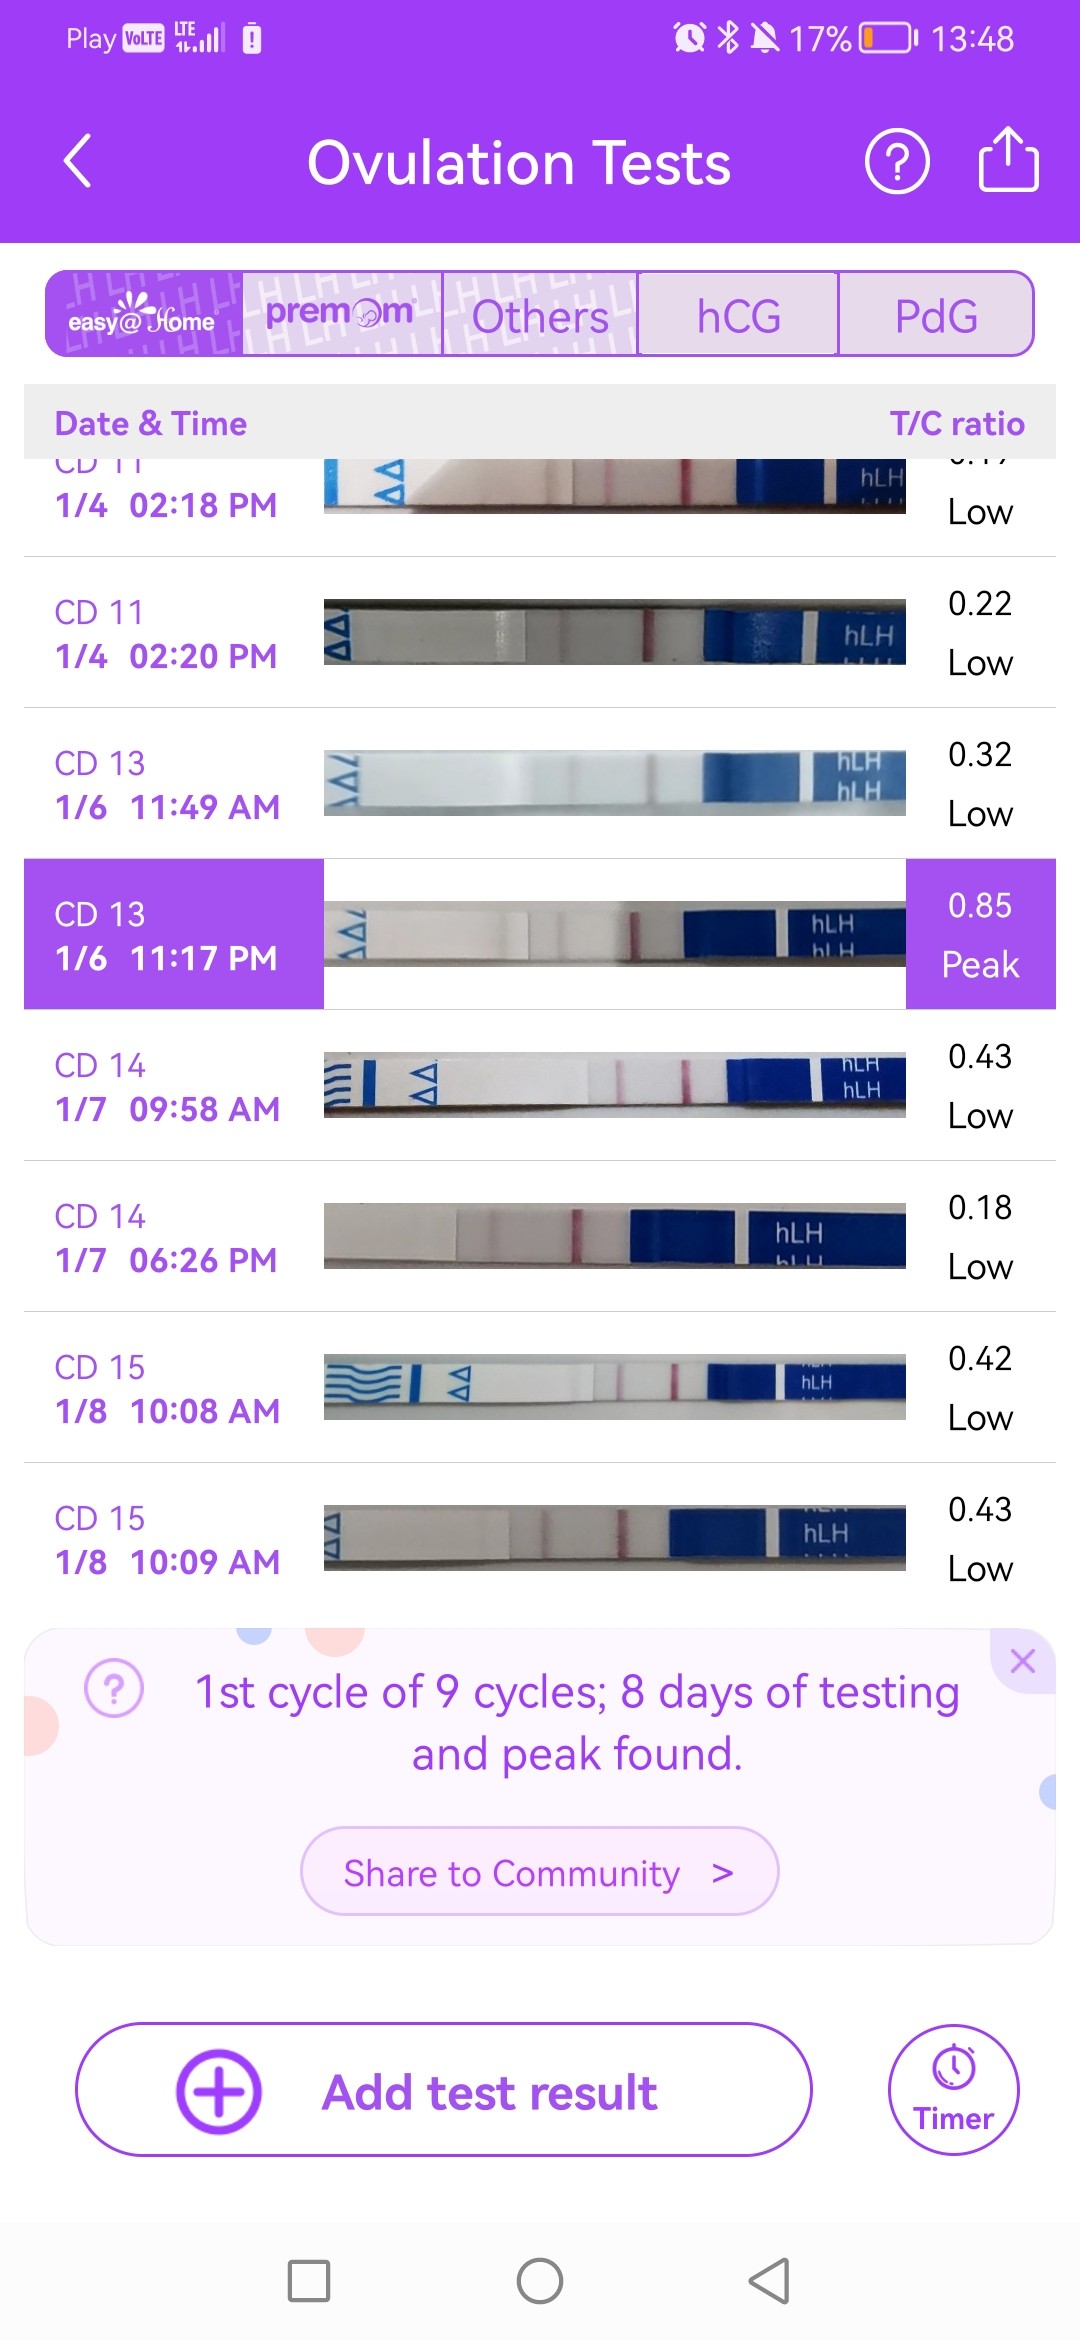Tap the back arrow in header
Viewport: 1080px width, 2340px height.
pyautogui.click(x=78, y=161)
